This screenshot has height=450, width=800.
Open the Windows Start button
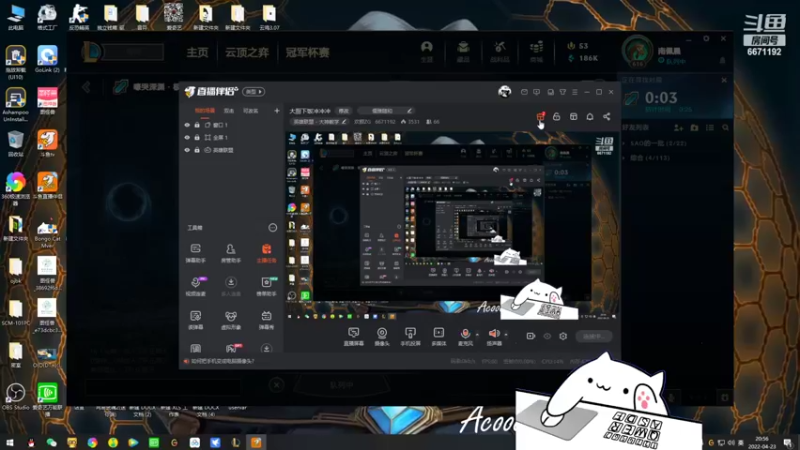click(10, 442)
